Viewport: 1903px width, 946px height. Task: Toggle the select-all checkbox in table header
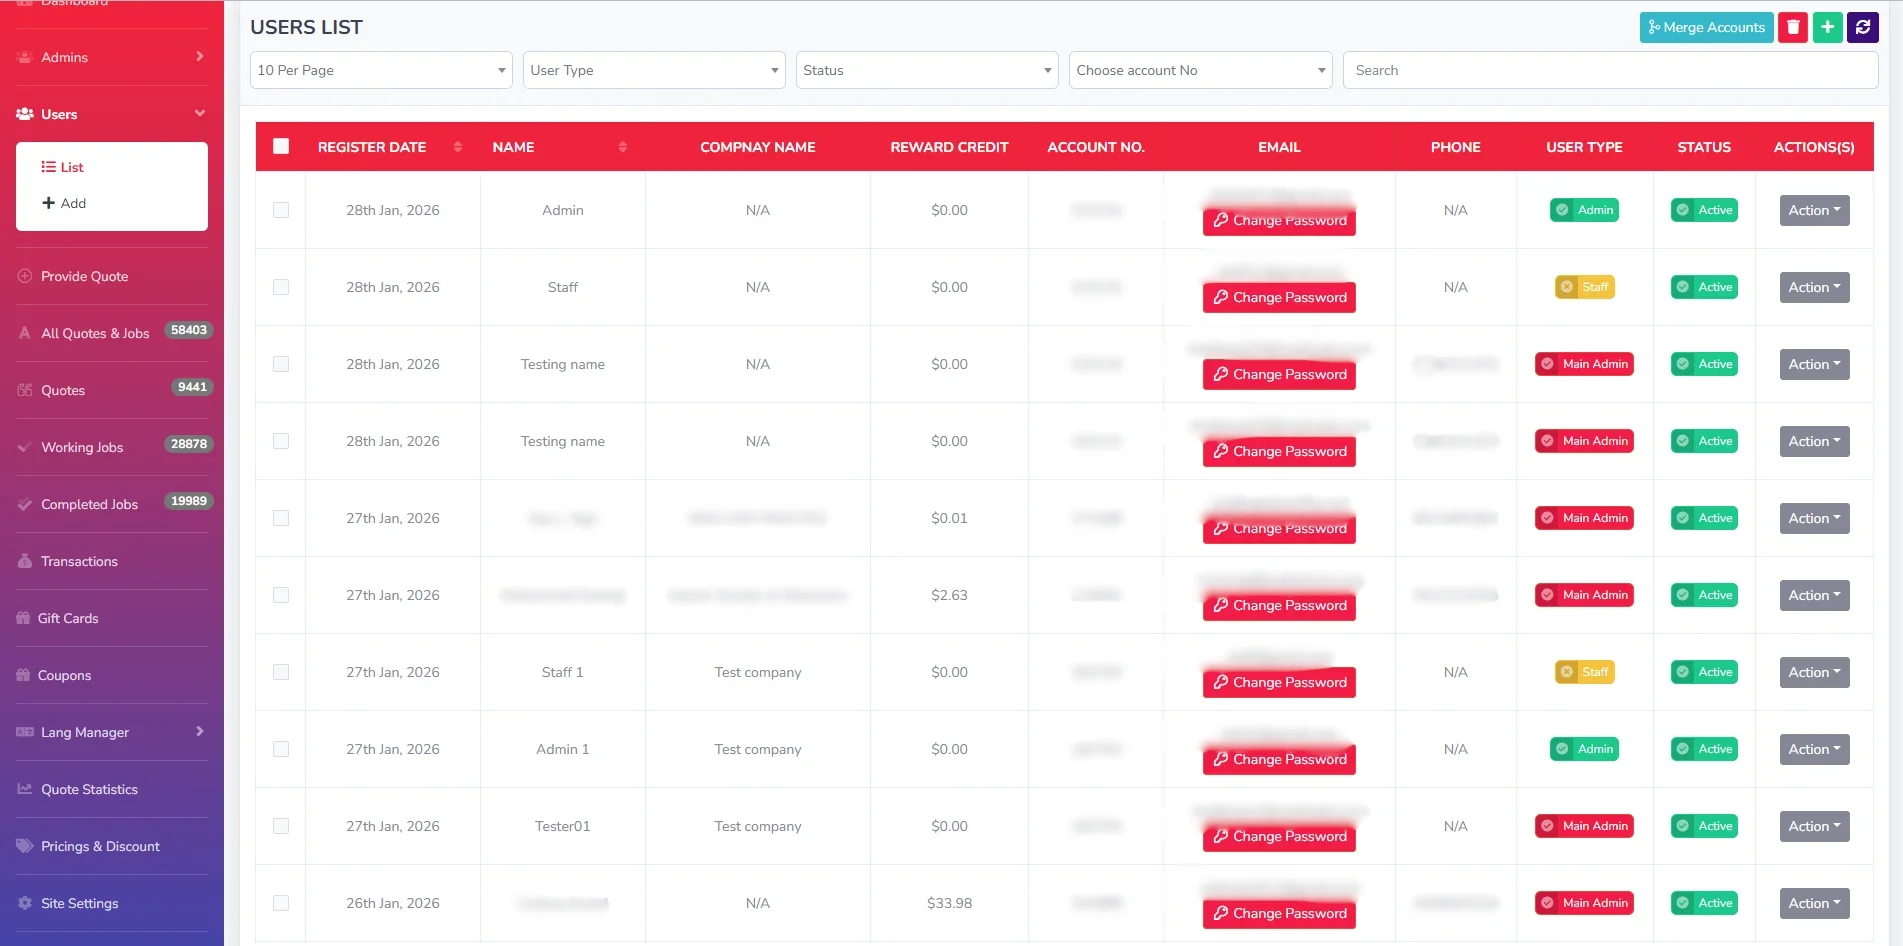click(x=281, y=146)
